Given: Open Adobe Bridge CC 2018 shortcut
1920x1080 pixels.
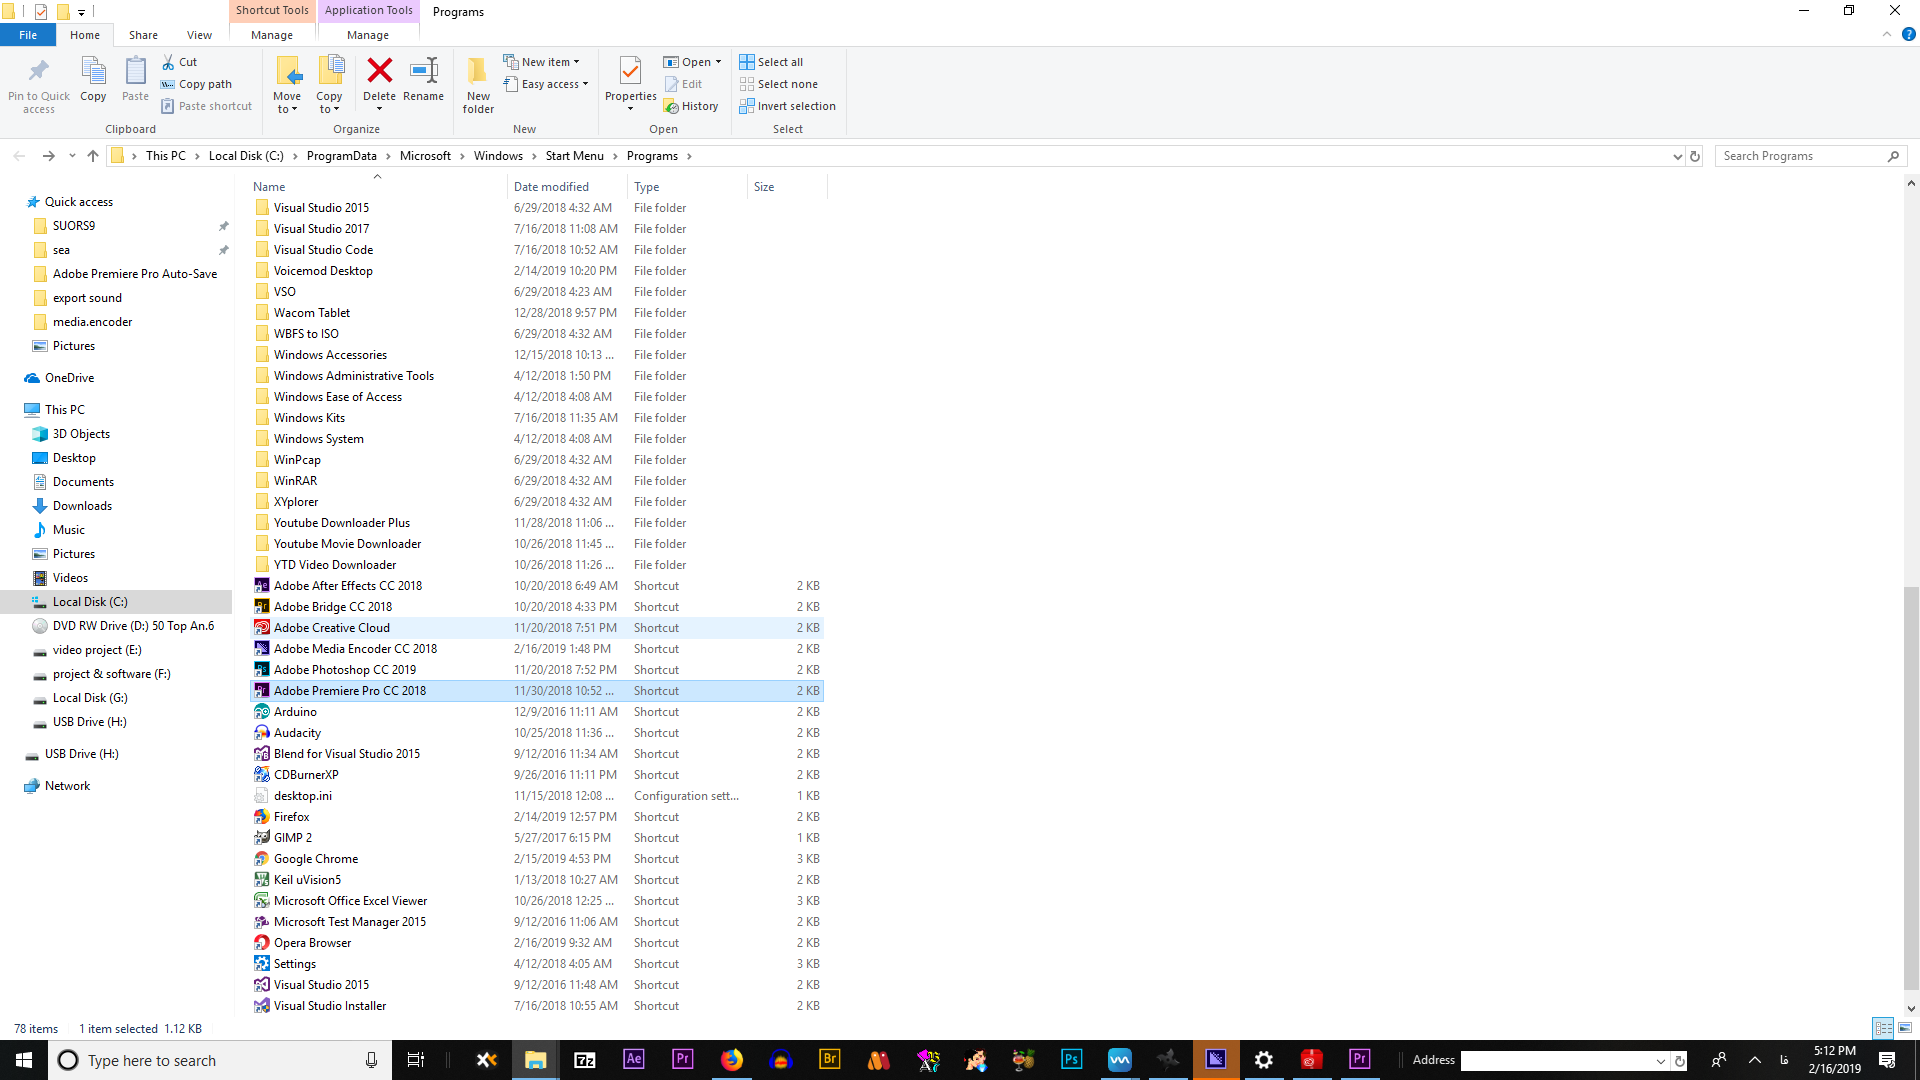Looking at the screenshot, I should click(x=332, y=605).
